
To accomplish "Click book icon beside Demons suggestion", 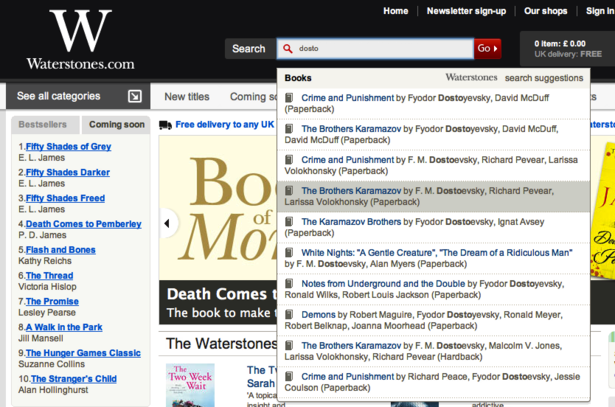I will [x=290, y=315].
